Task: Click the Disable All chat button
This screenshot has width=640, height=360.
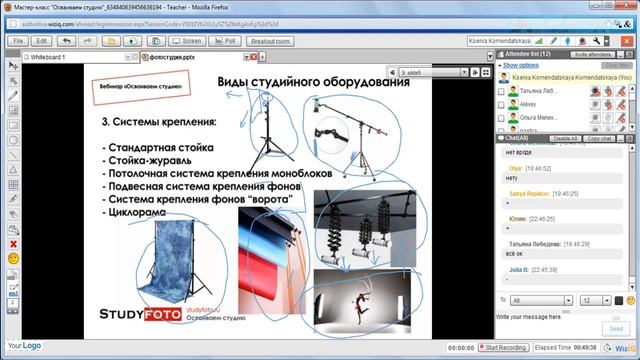Action: tap(565, 139)
